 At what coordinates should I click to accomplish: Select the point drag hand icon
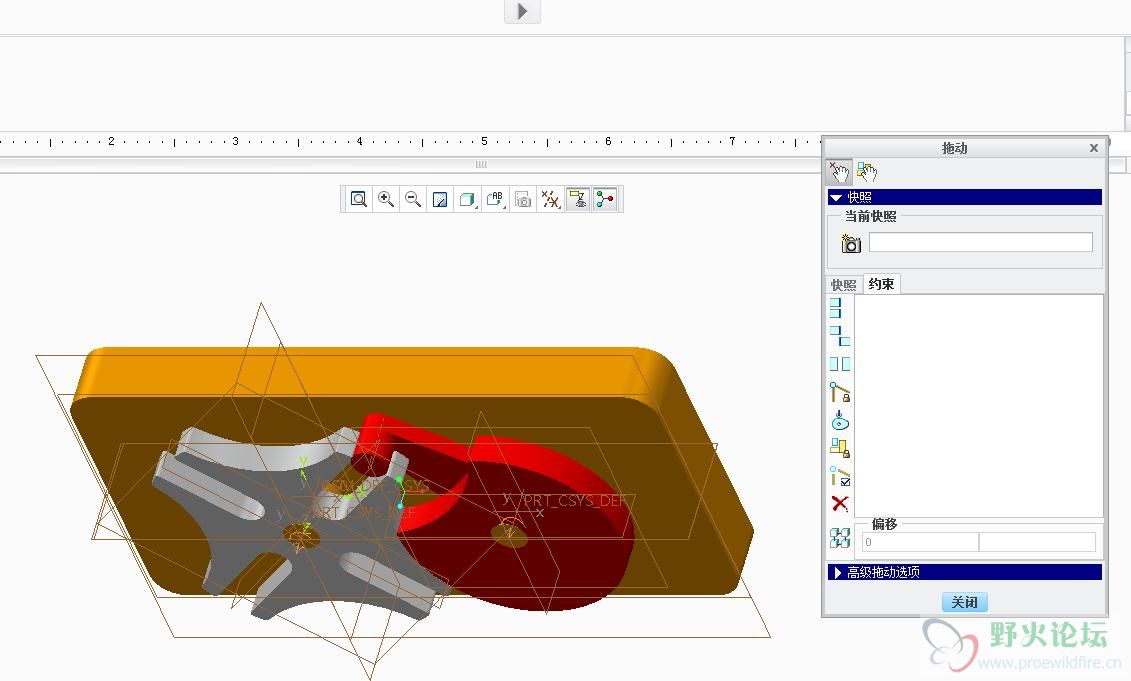click(x=839, y=172)
